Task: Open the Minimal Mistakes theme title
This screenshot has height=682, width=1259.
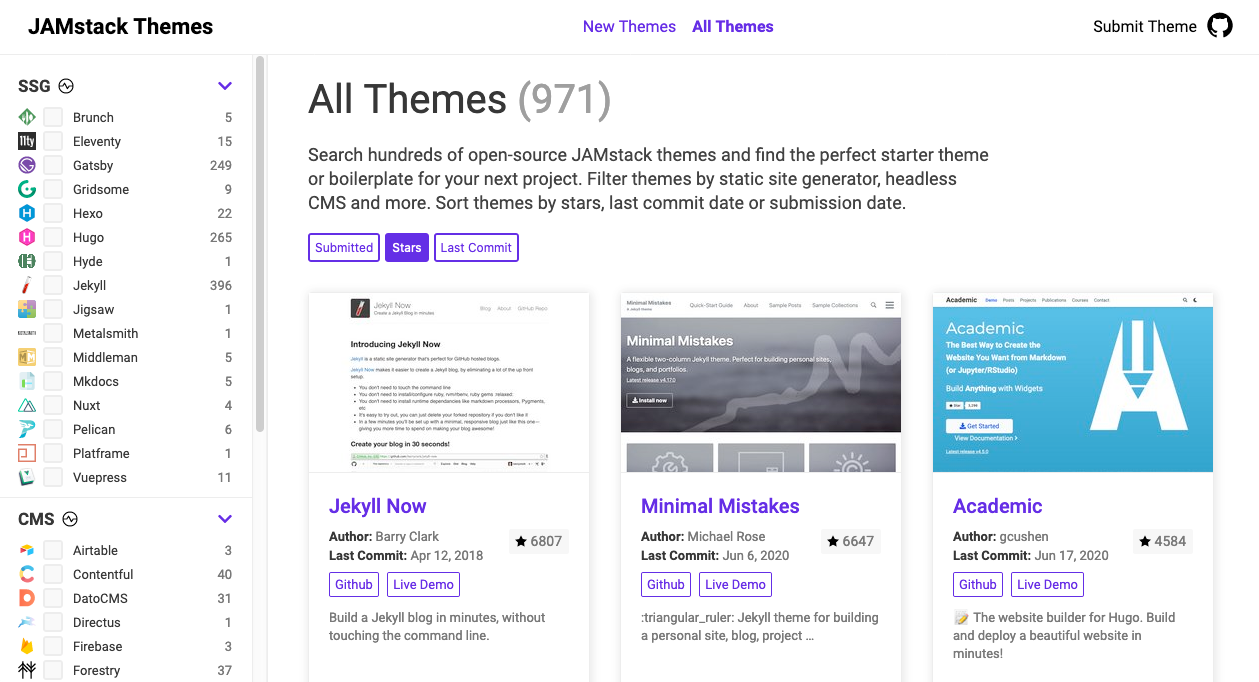Action: tap(720, 506)
